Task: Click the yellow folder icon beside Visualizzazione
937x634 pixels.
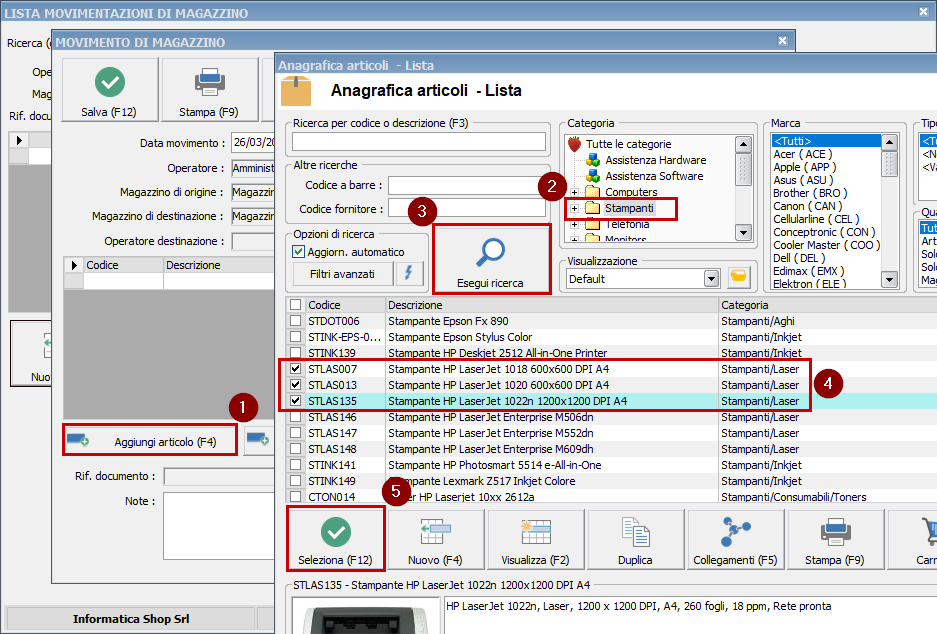Action: coord(739,278)
